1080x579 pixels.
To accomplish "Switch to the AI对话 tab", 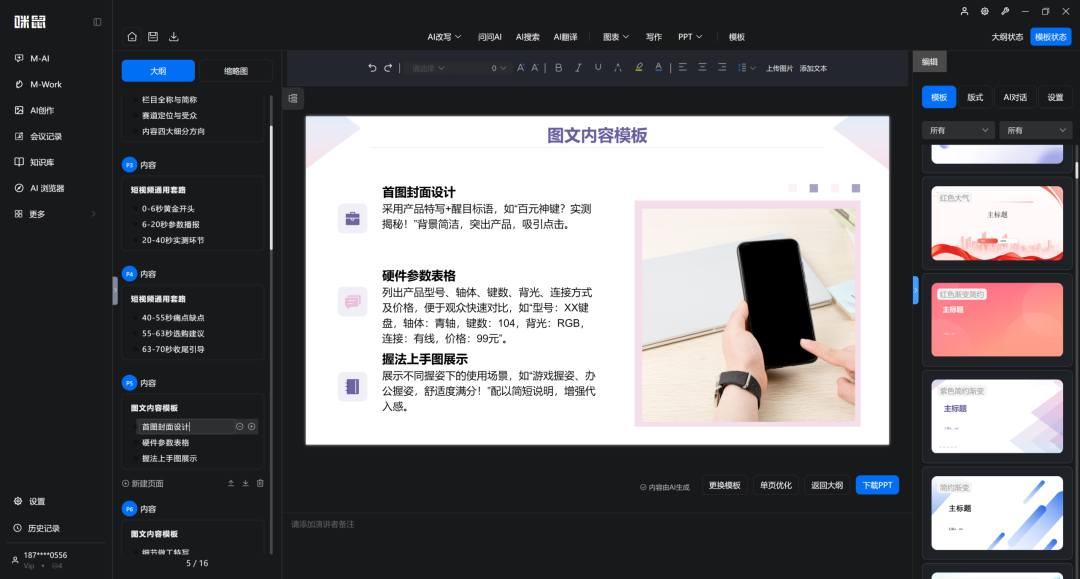I will (x=1015, y=97).
